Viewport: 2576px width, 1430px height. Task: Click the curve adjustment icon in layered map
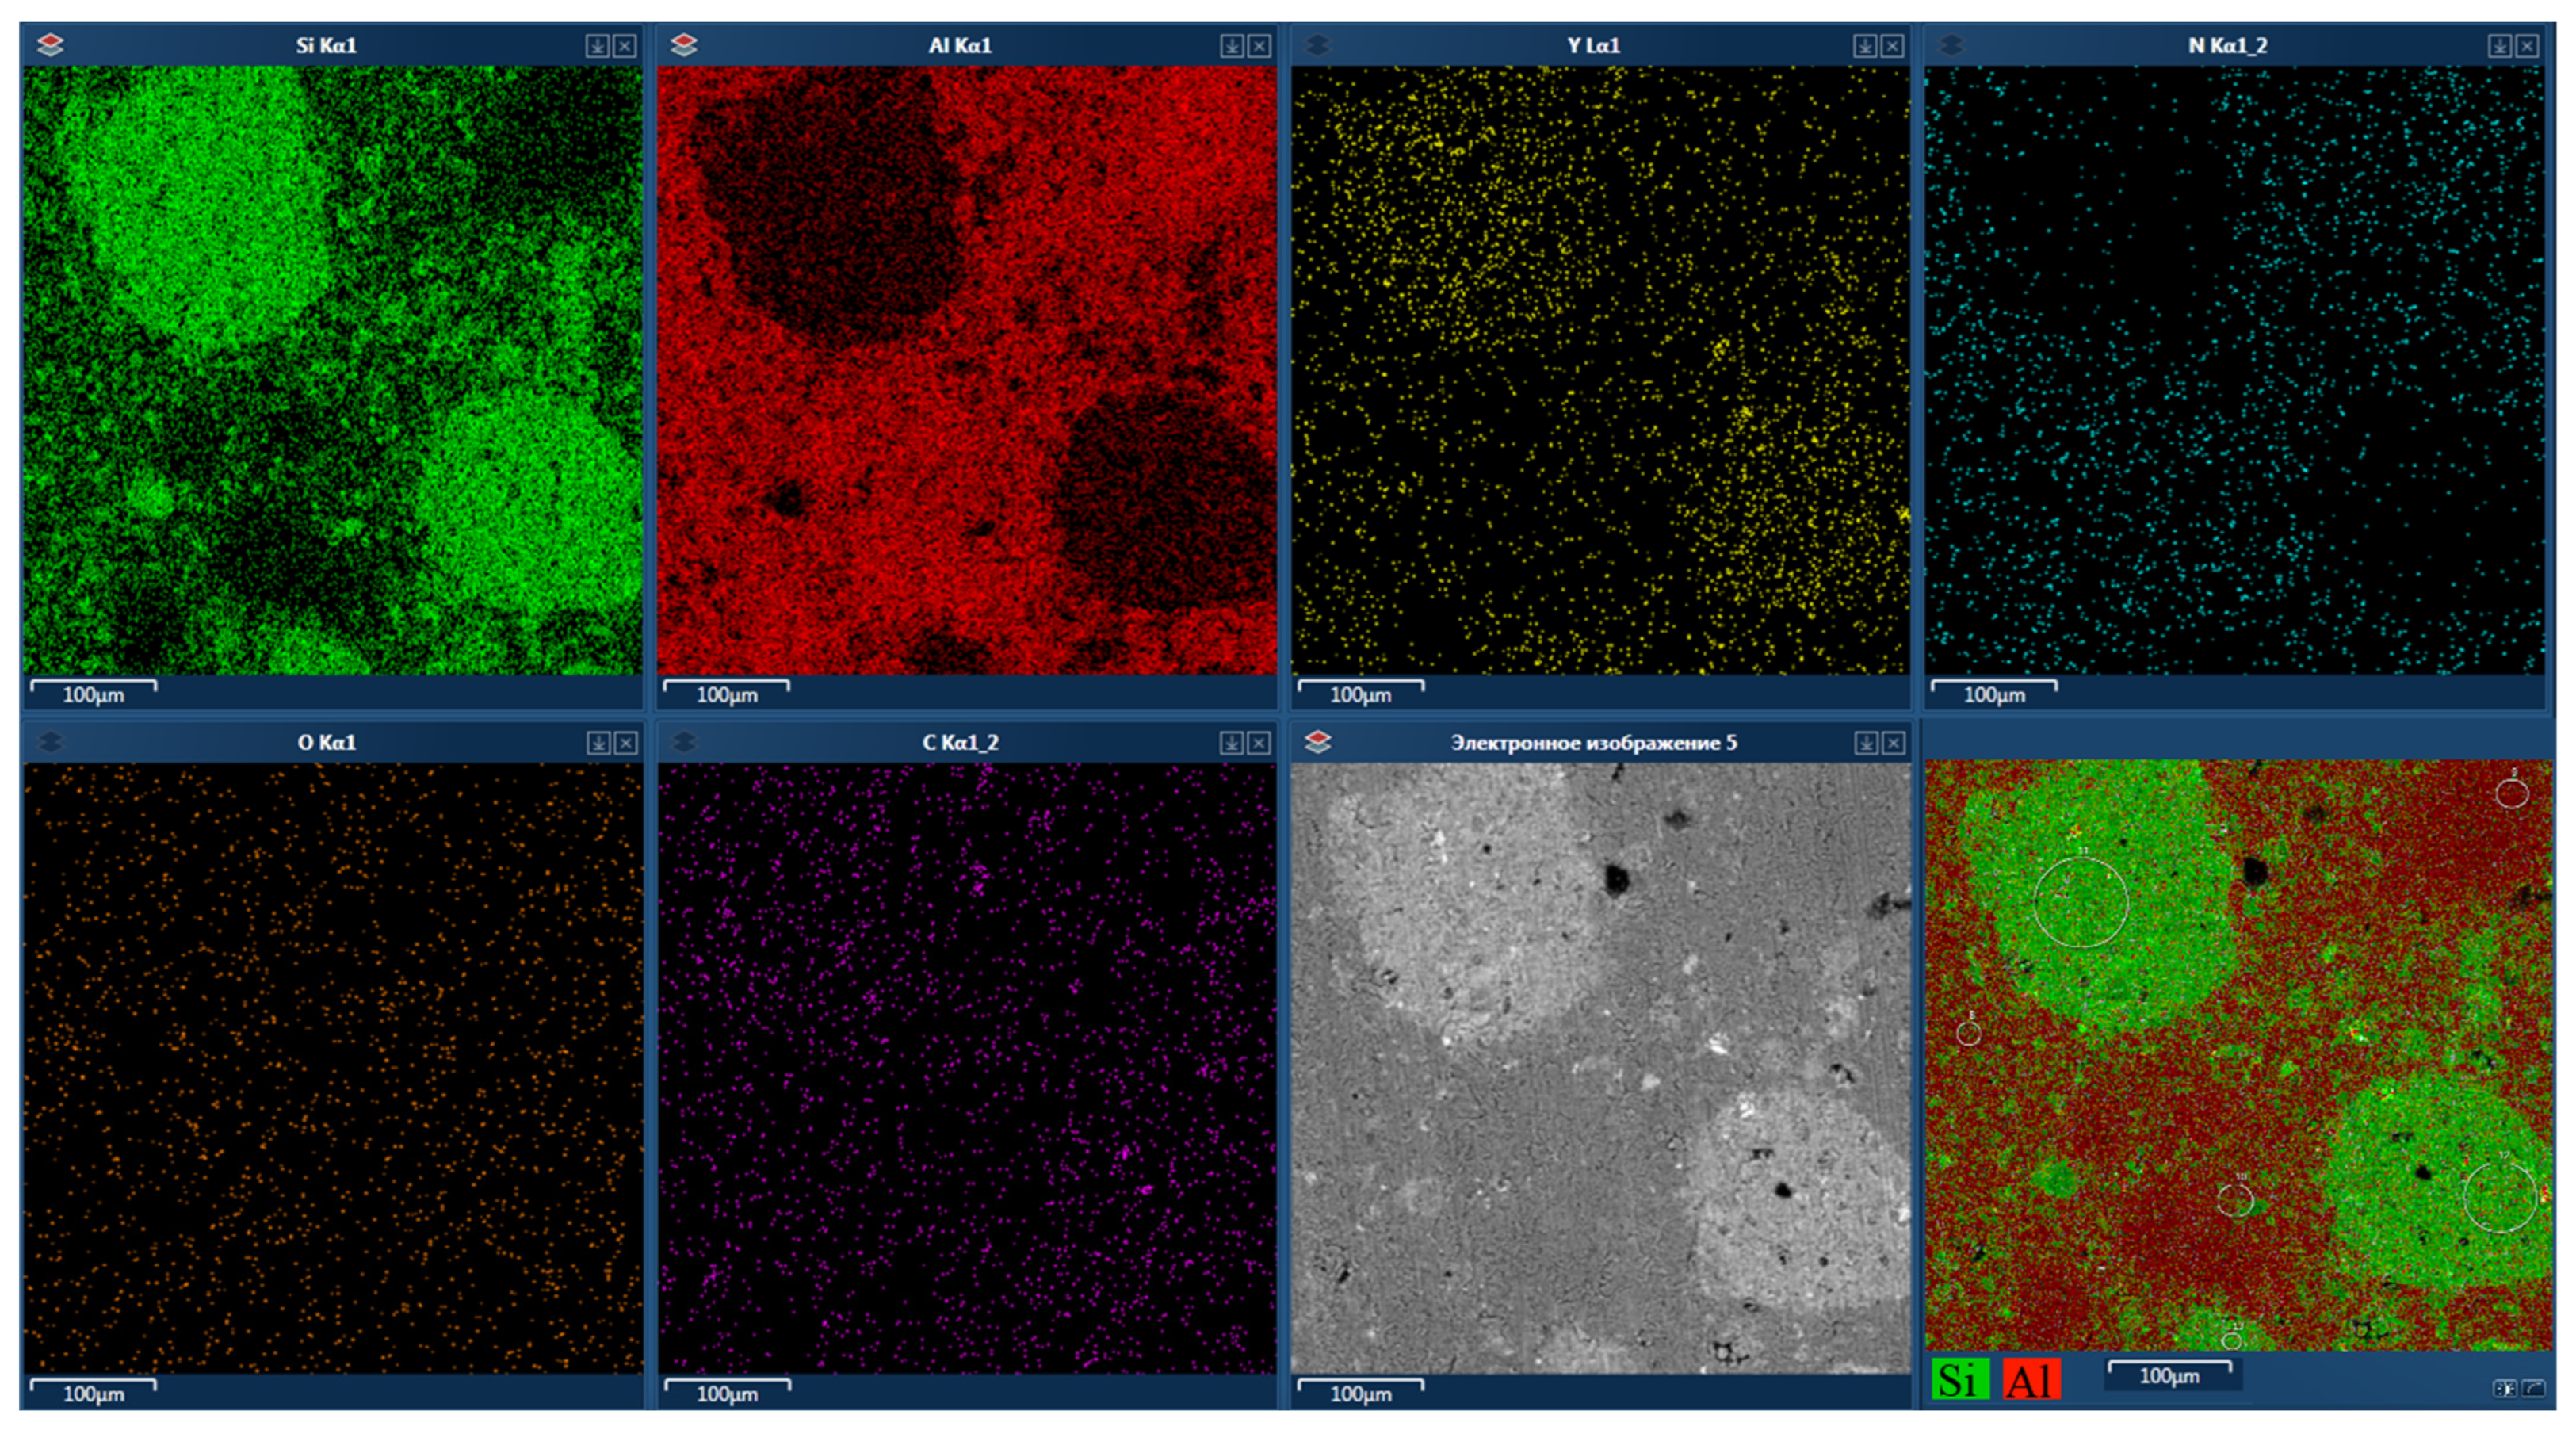pos(2533,1388)
